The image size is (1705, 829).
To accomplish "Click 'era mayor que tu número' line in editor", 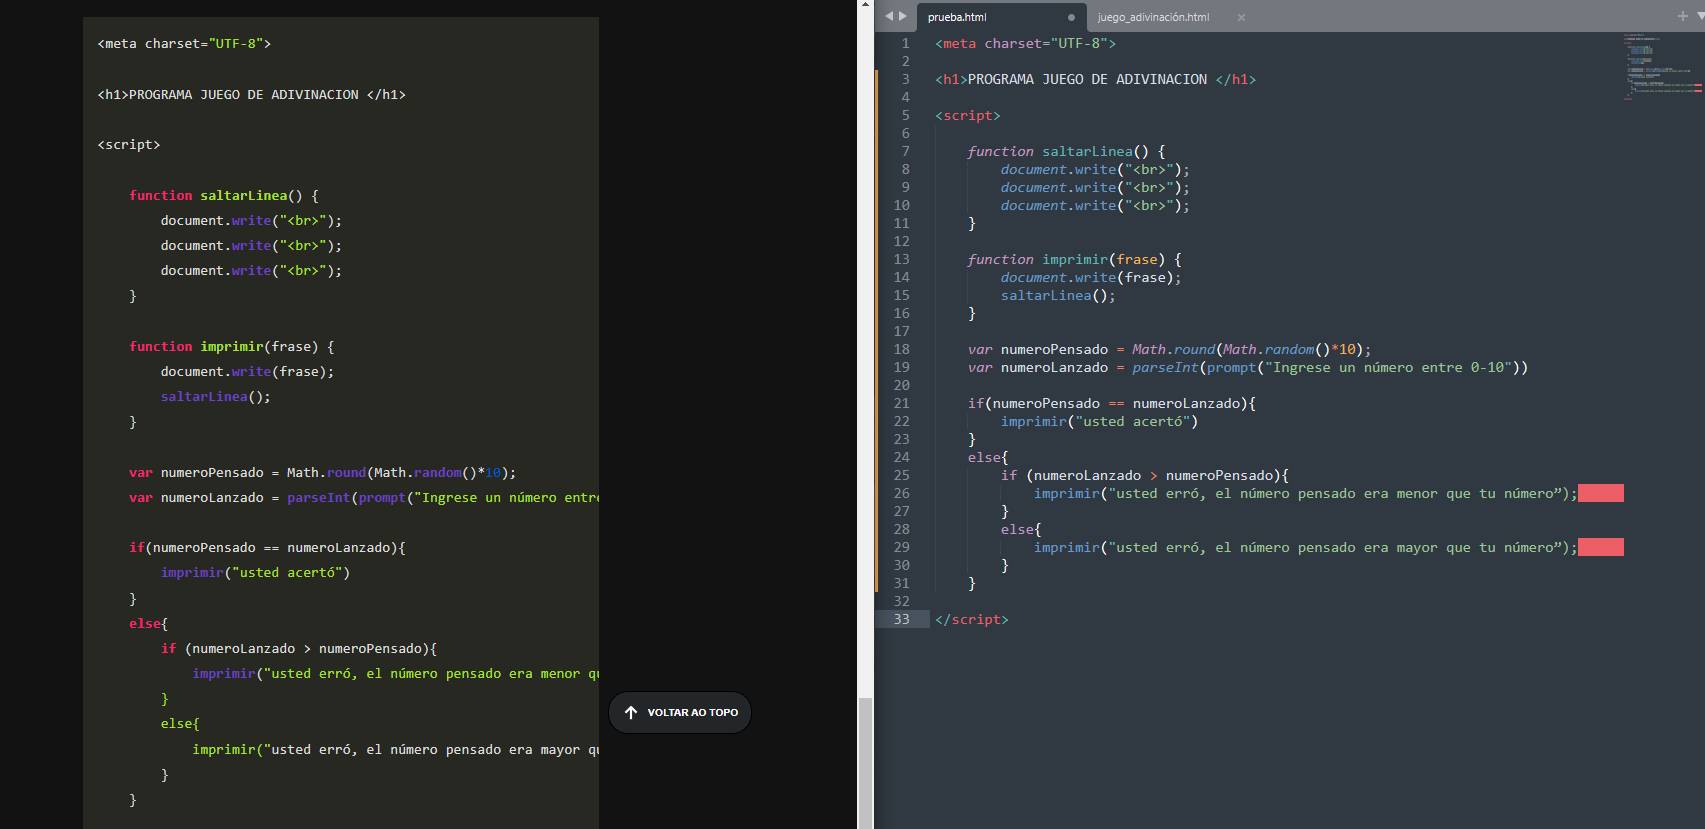I will pyautogui.click(x=1305, y=547).
